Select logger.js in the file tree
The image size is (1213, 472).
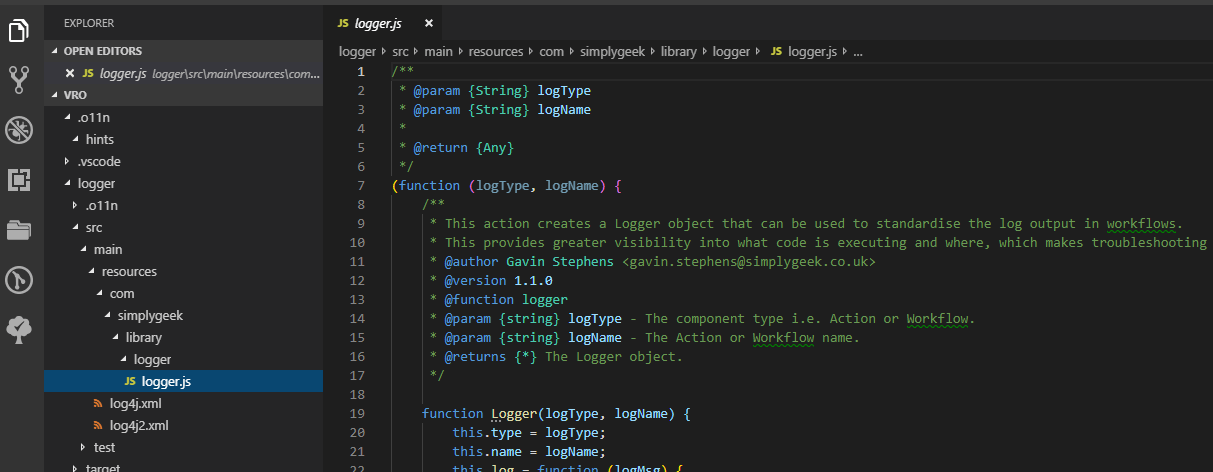tap(183, 381)
